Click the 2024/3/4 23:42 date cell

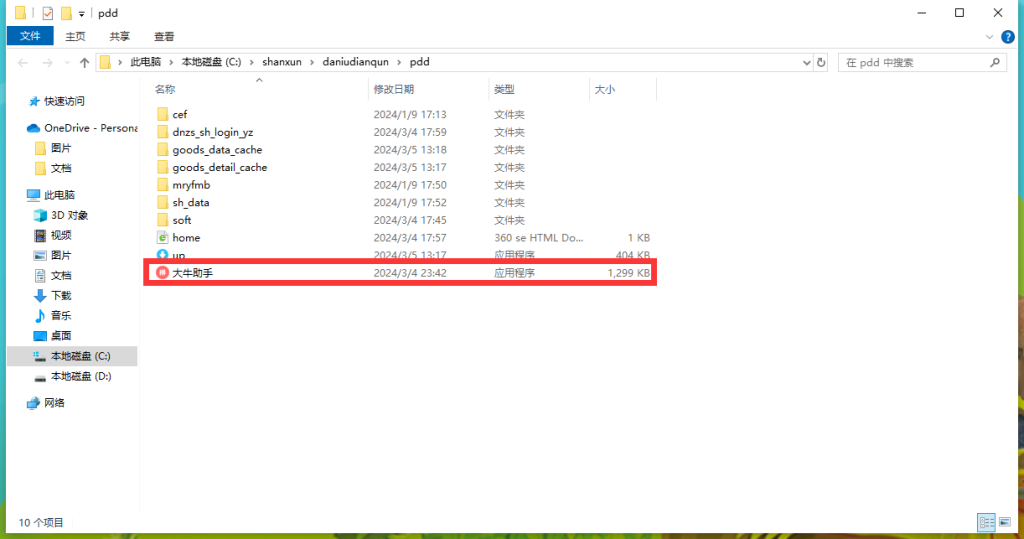coord(410,273)
